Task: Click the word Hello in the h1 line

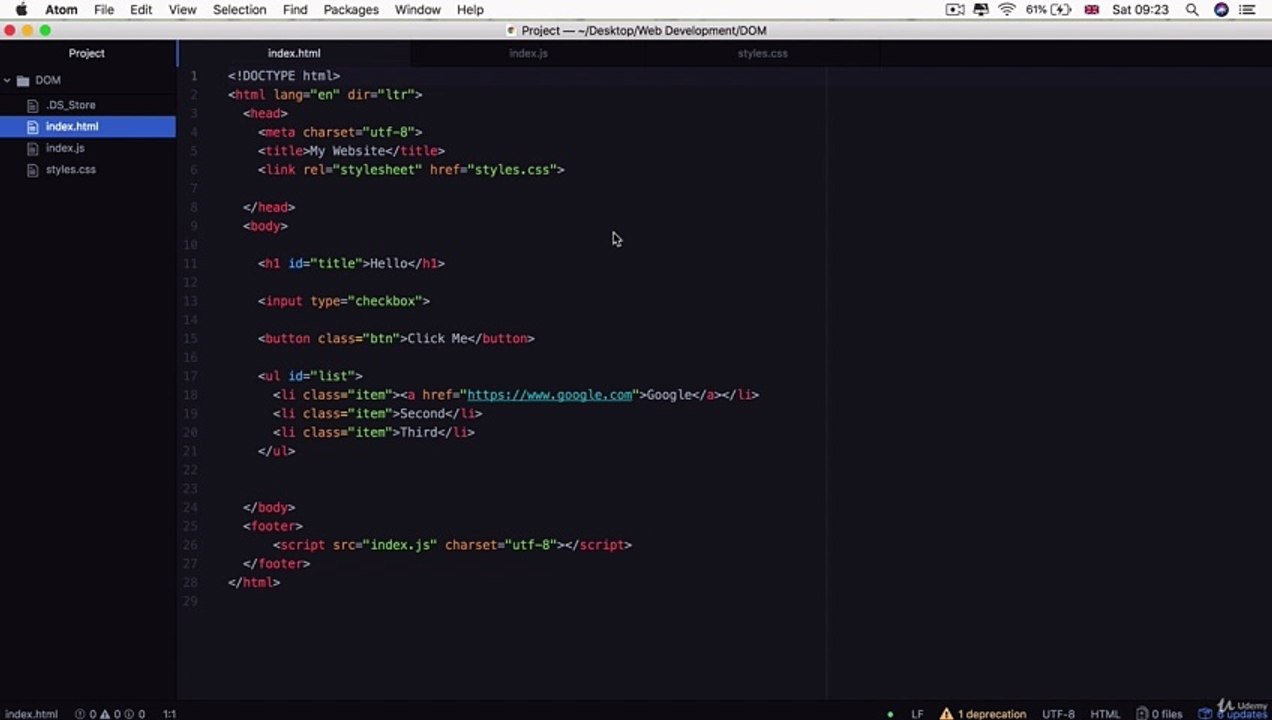Action: (x=388, y=264)
